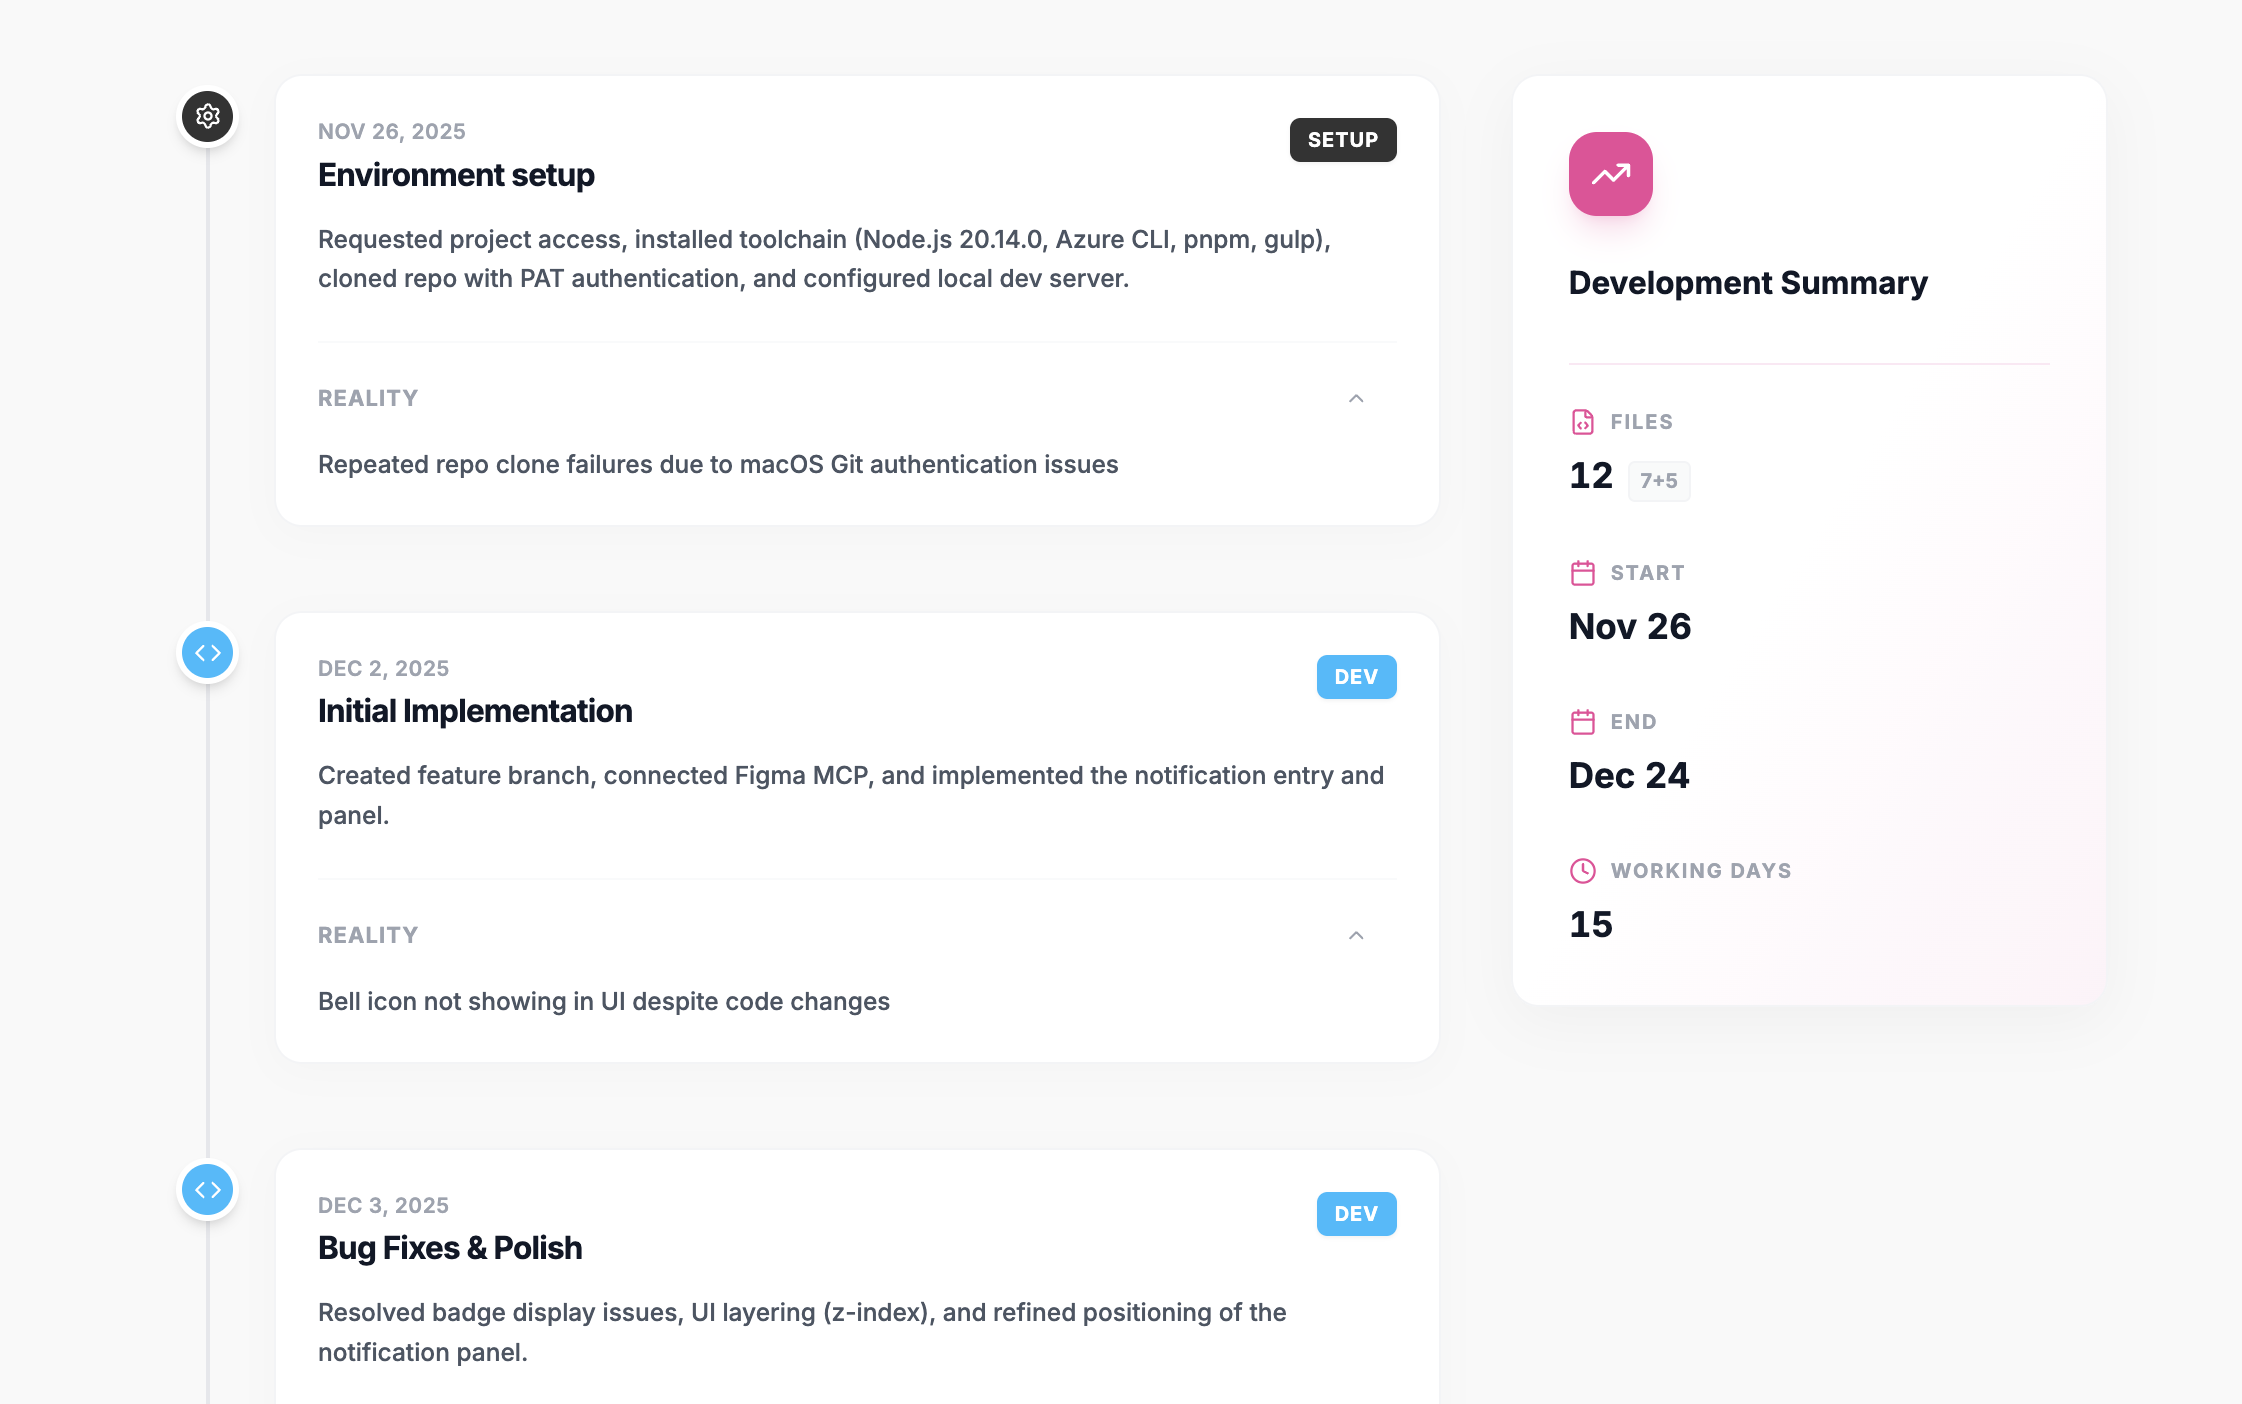The image size is (2242, 1404).
Task: Click the Files document icon
Action: coord(1582,422)
